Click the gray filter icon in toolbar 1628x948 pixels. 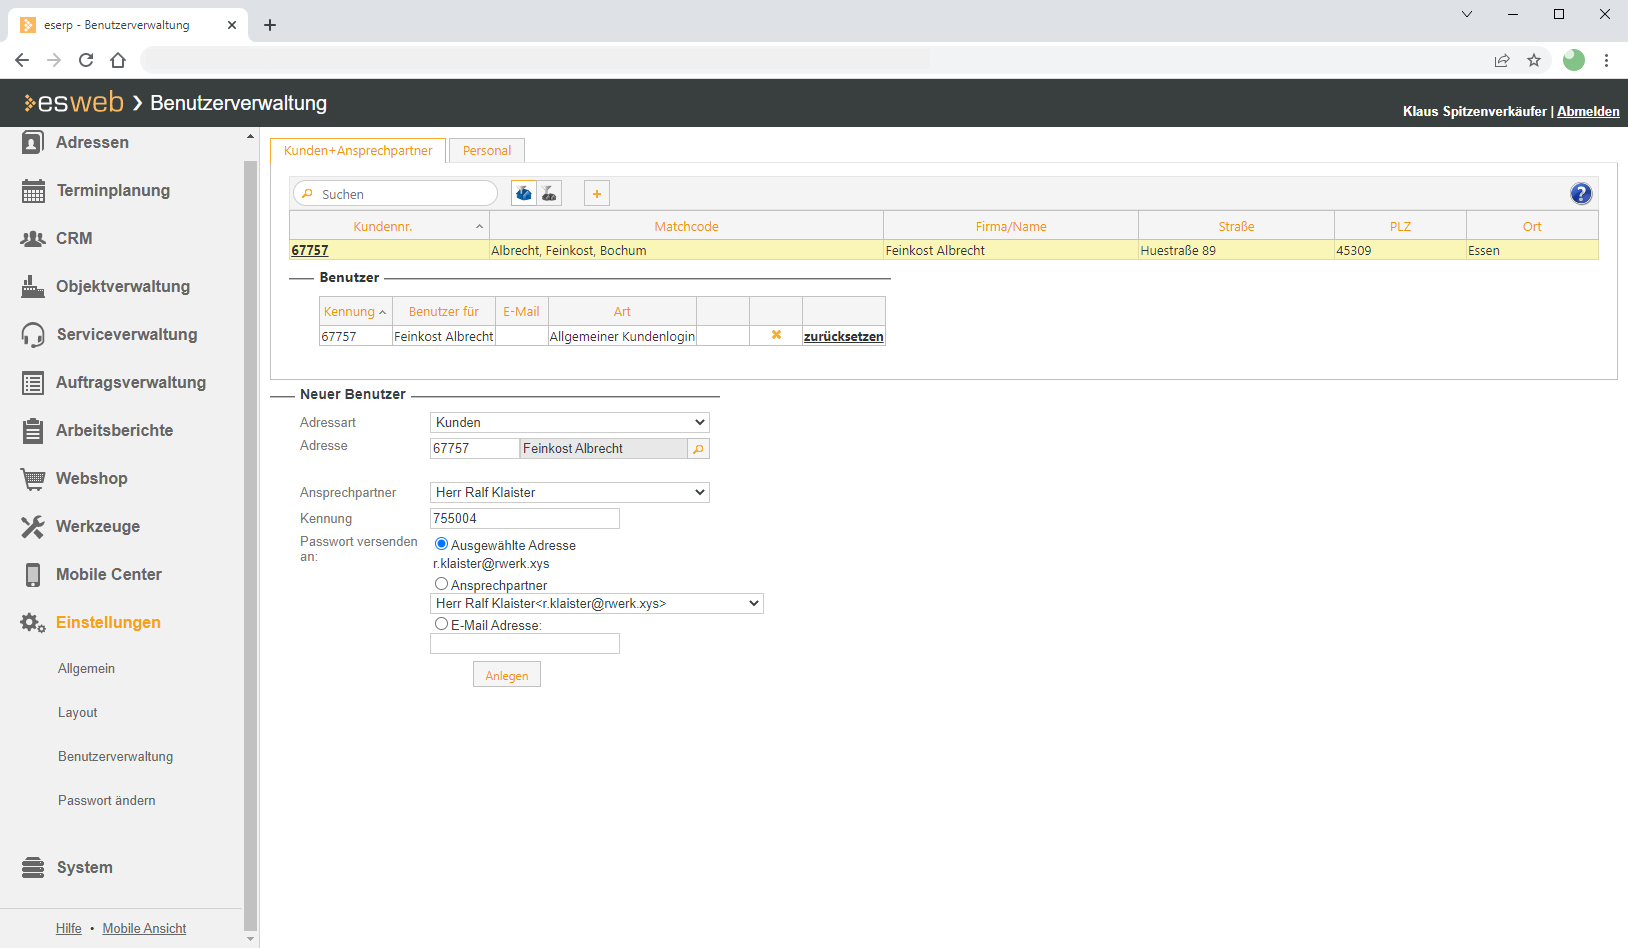click(549, 194)
